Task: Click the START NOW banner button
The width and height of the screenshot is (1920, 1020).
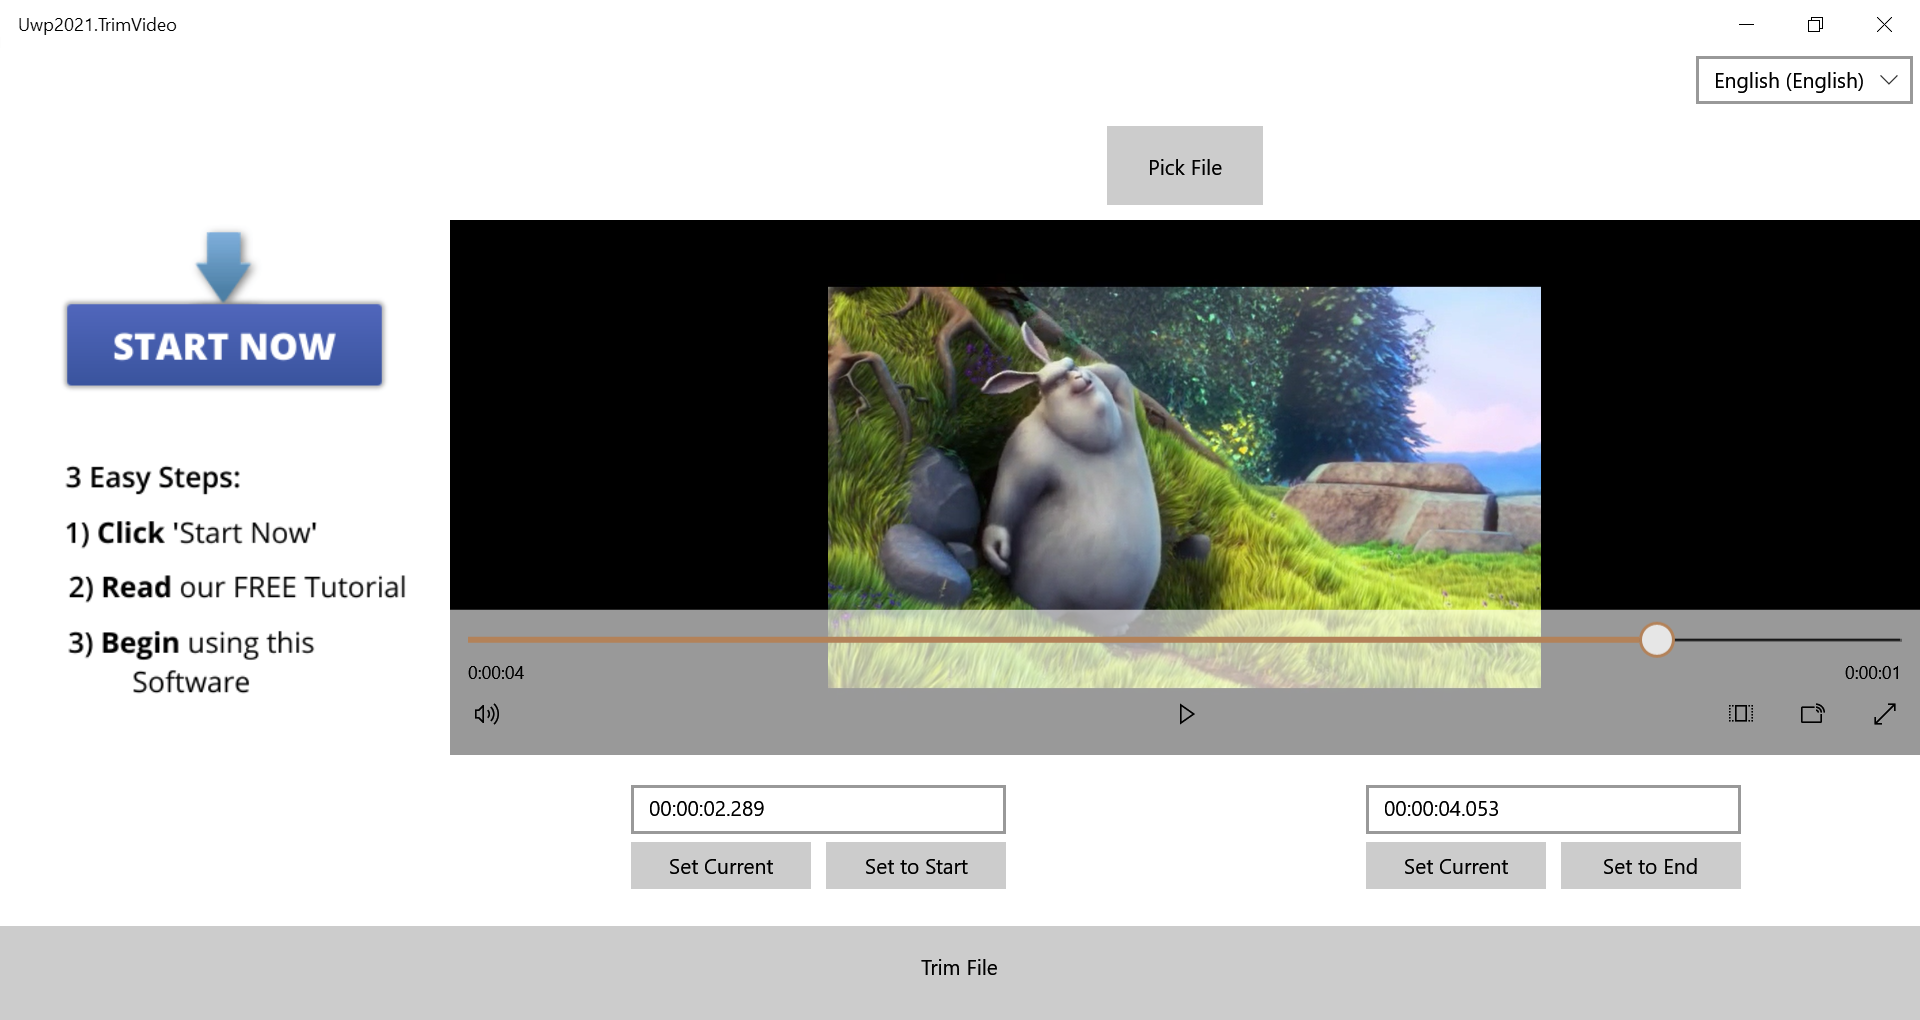Action: [x=224, y=346]
